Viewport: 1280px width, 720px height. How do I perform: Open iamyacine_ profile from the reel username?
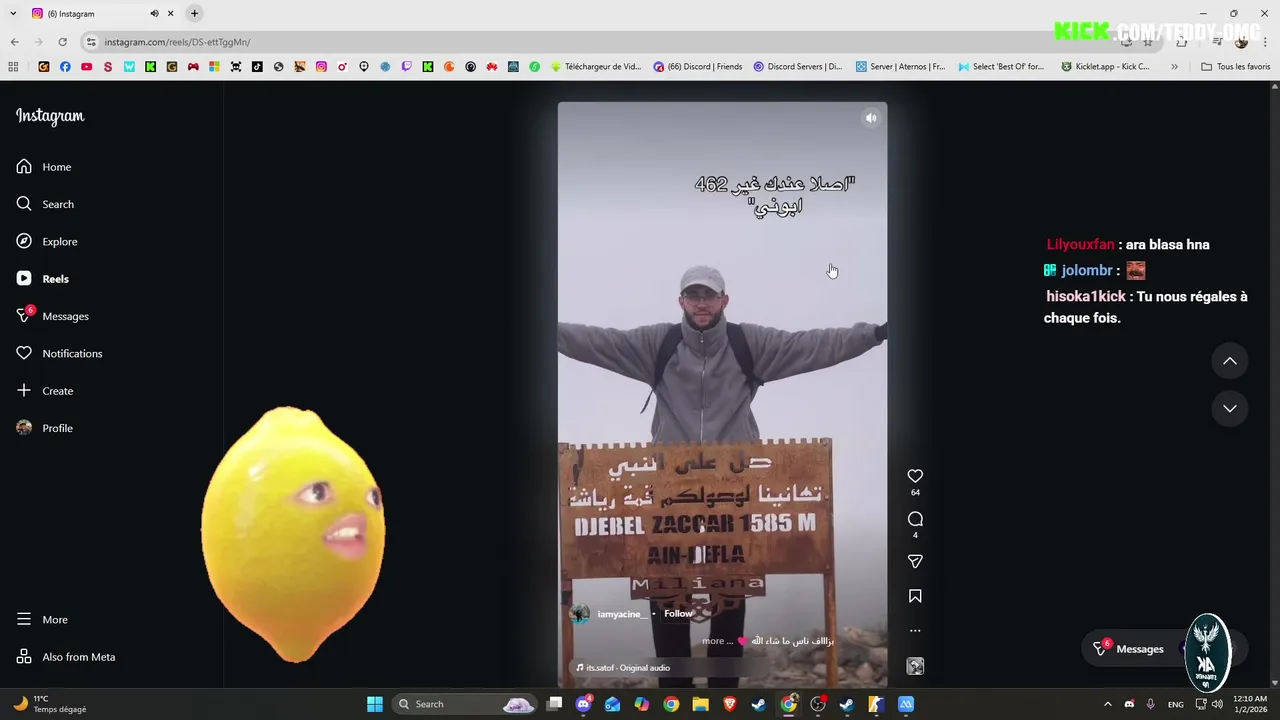pyautogui.click(x=621, y=614)
